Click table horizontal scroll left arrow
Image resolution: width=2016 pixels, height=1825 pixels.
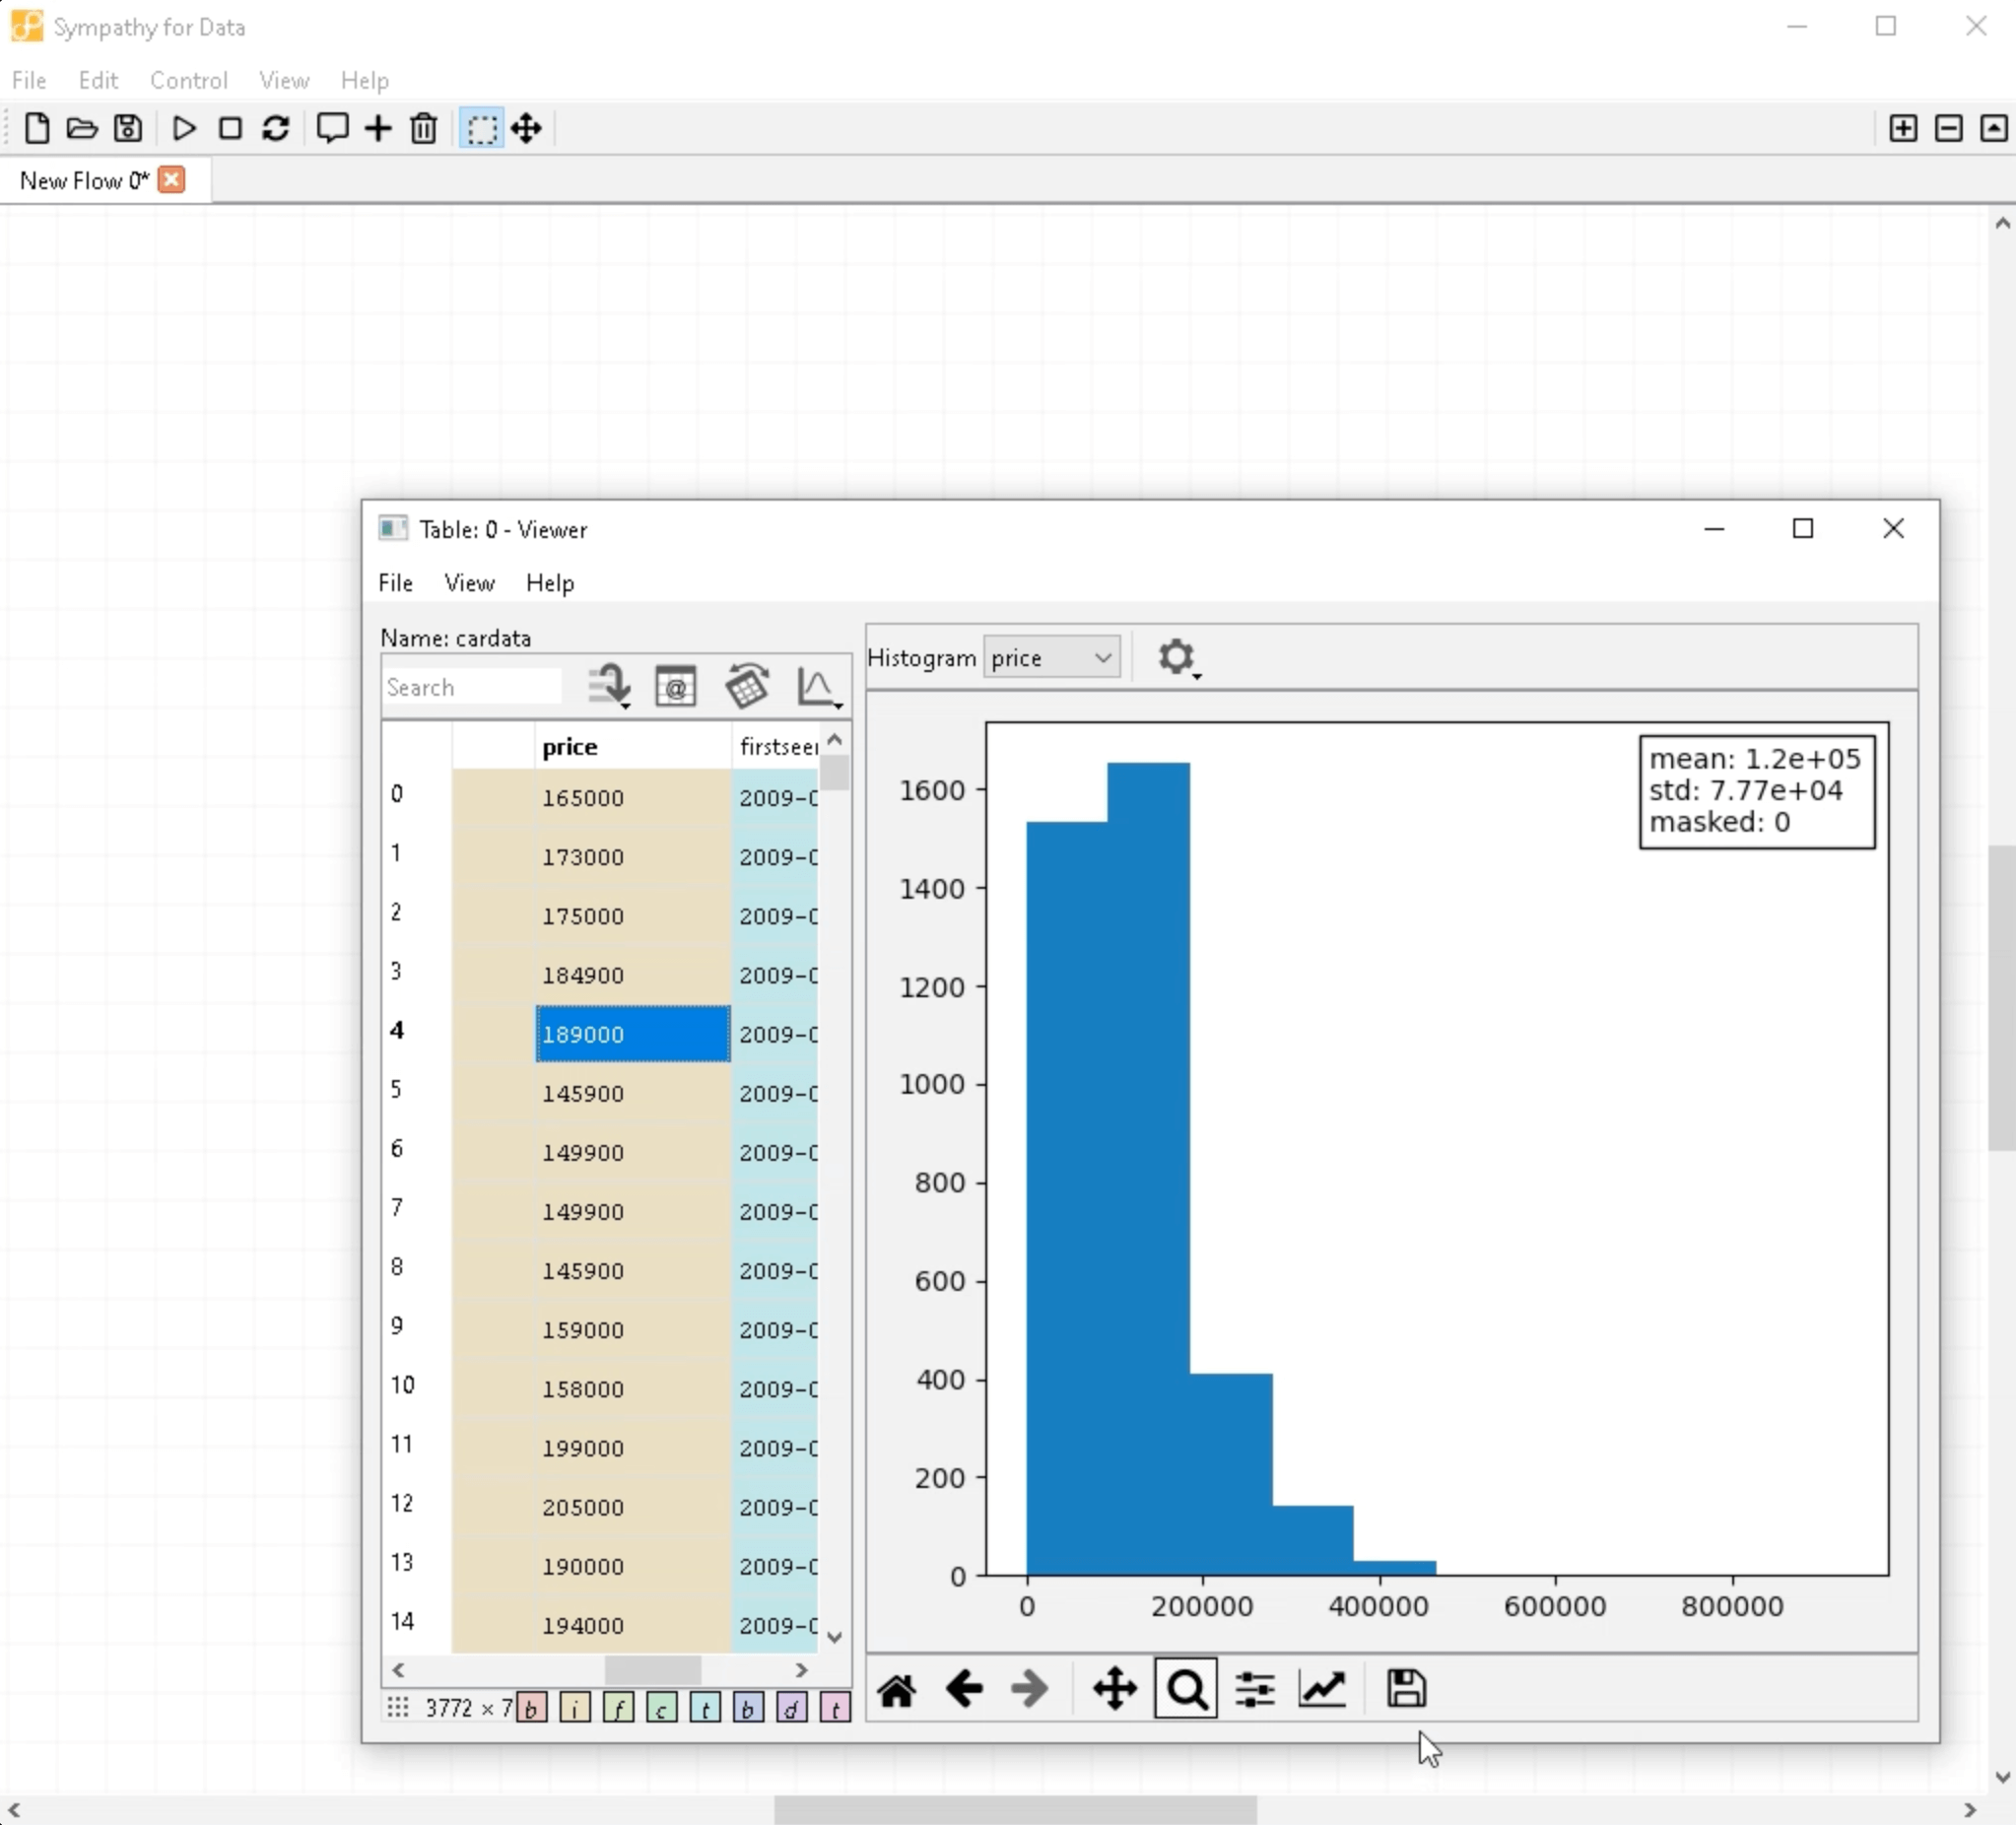click(398, 1670)
